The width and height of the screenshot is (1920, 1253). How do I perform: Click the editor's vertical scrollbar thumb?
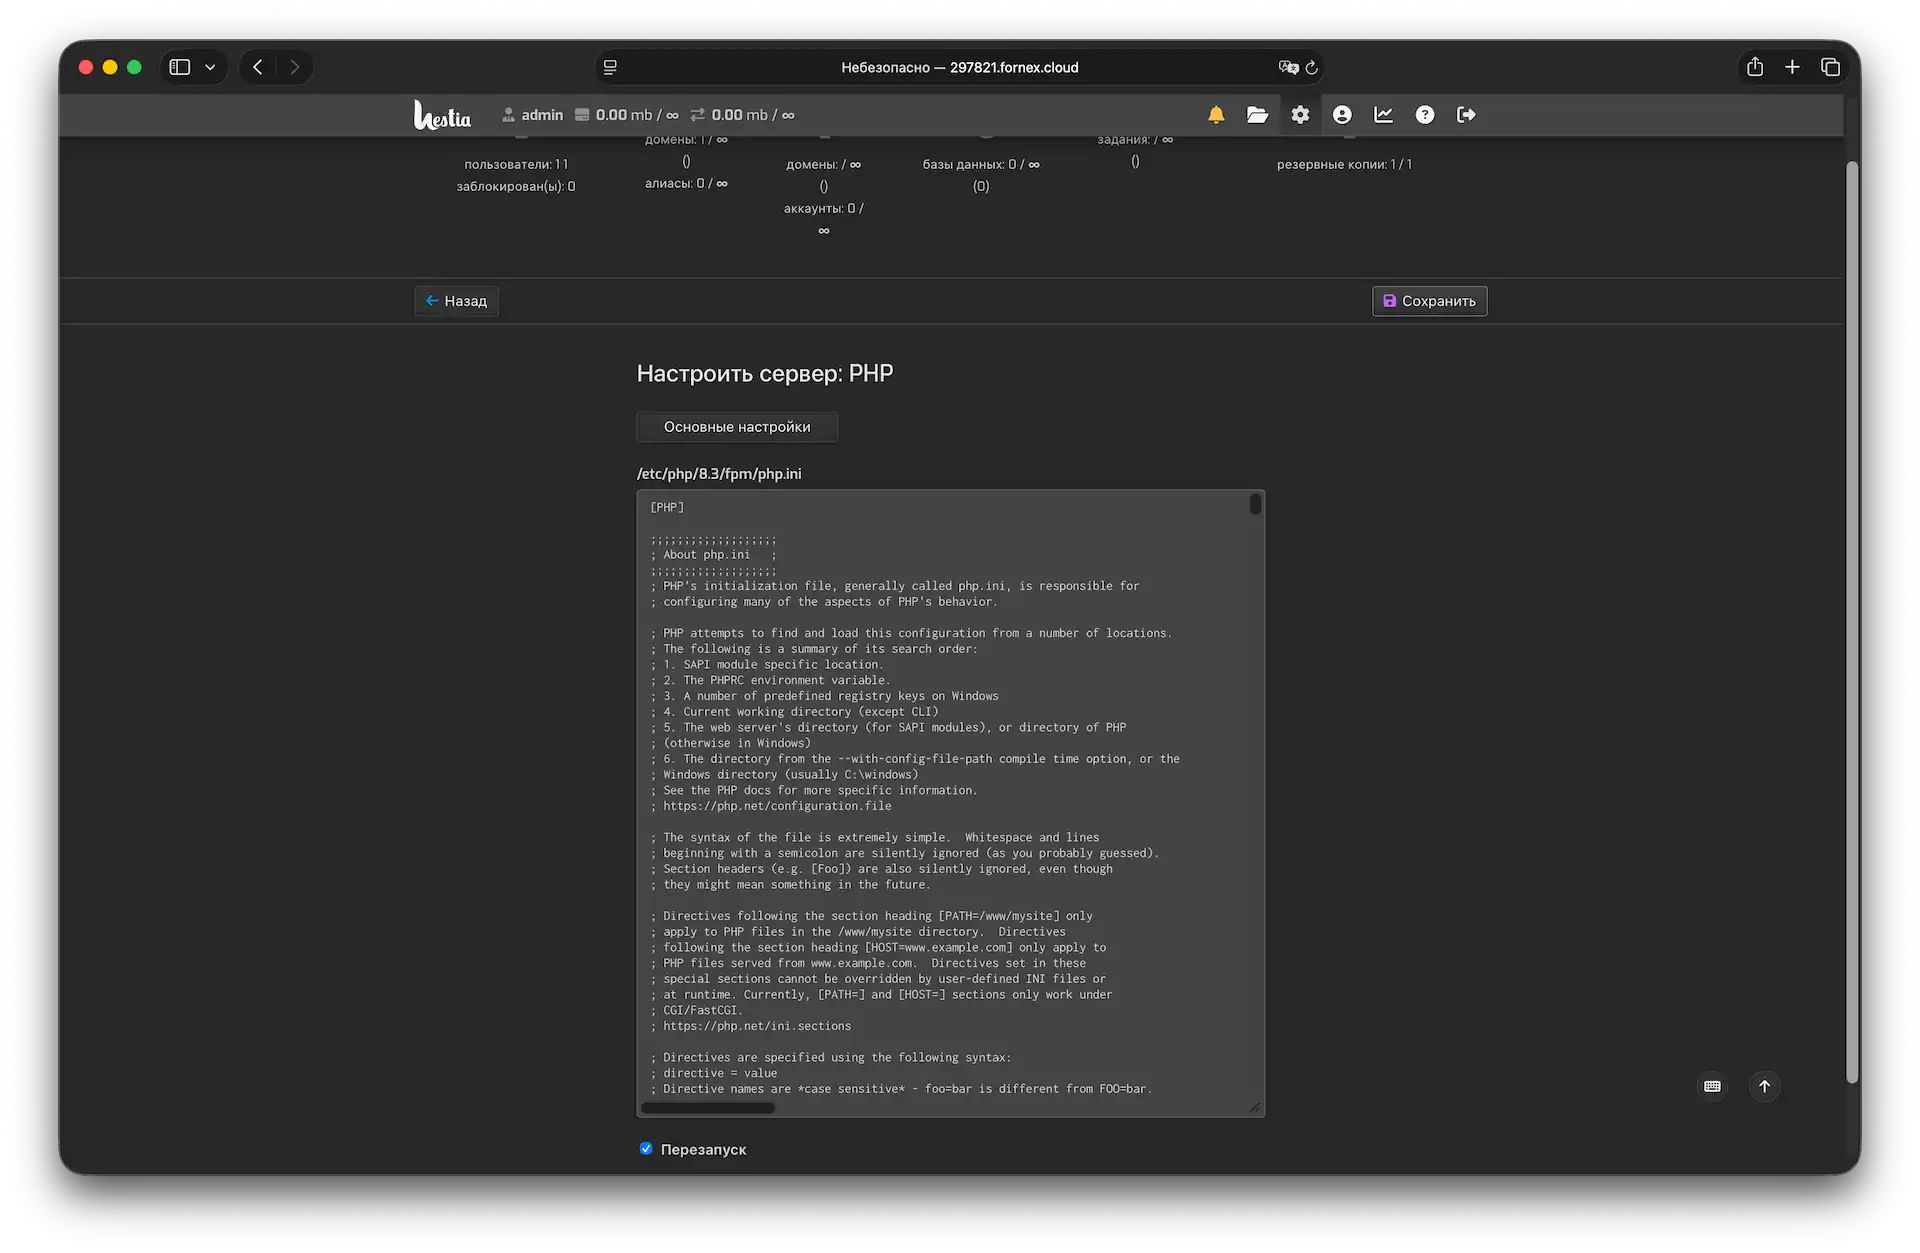(1255, 505)
